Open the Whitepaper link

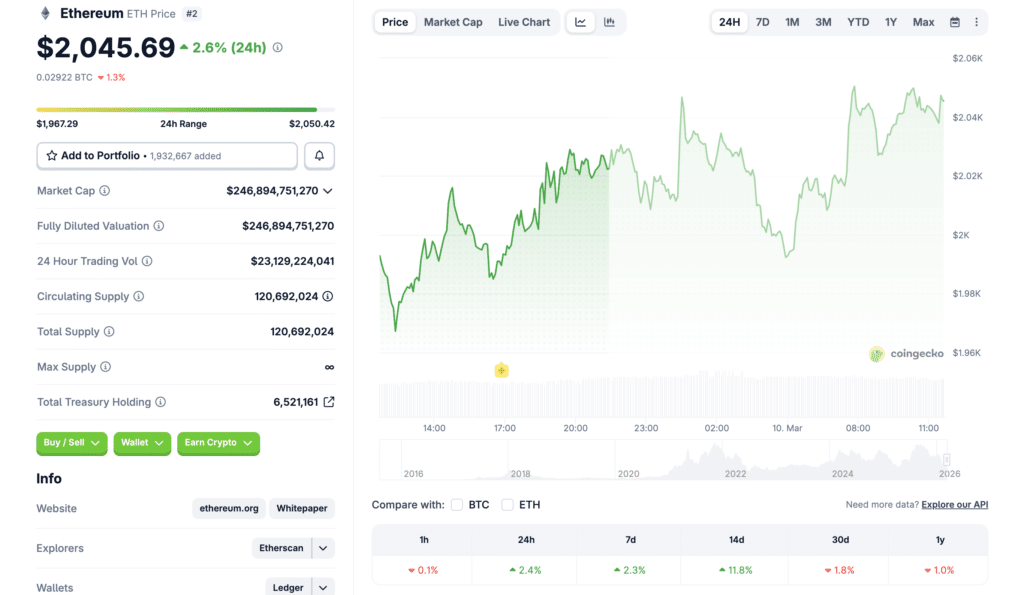(x=301, y=508)
